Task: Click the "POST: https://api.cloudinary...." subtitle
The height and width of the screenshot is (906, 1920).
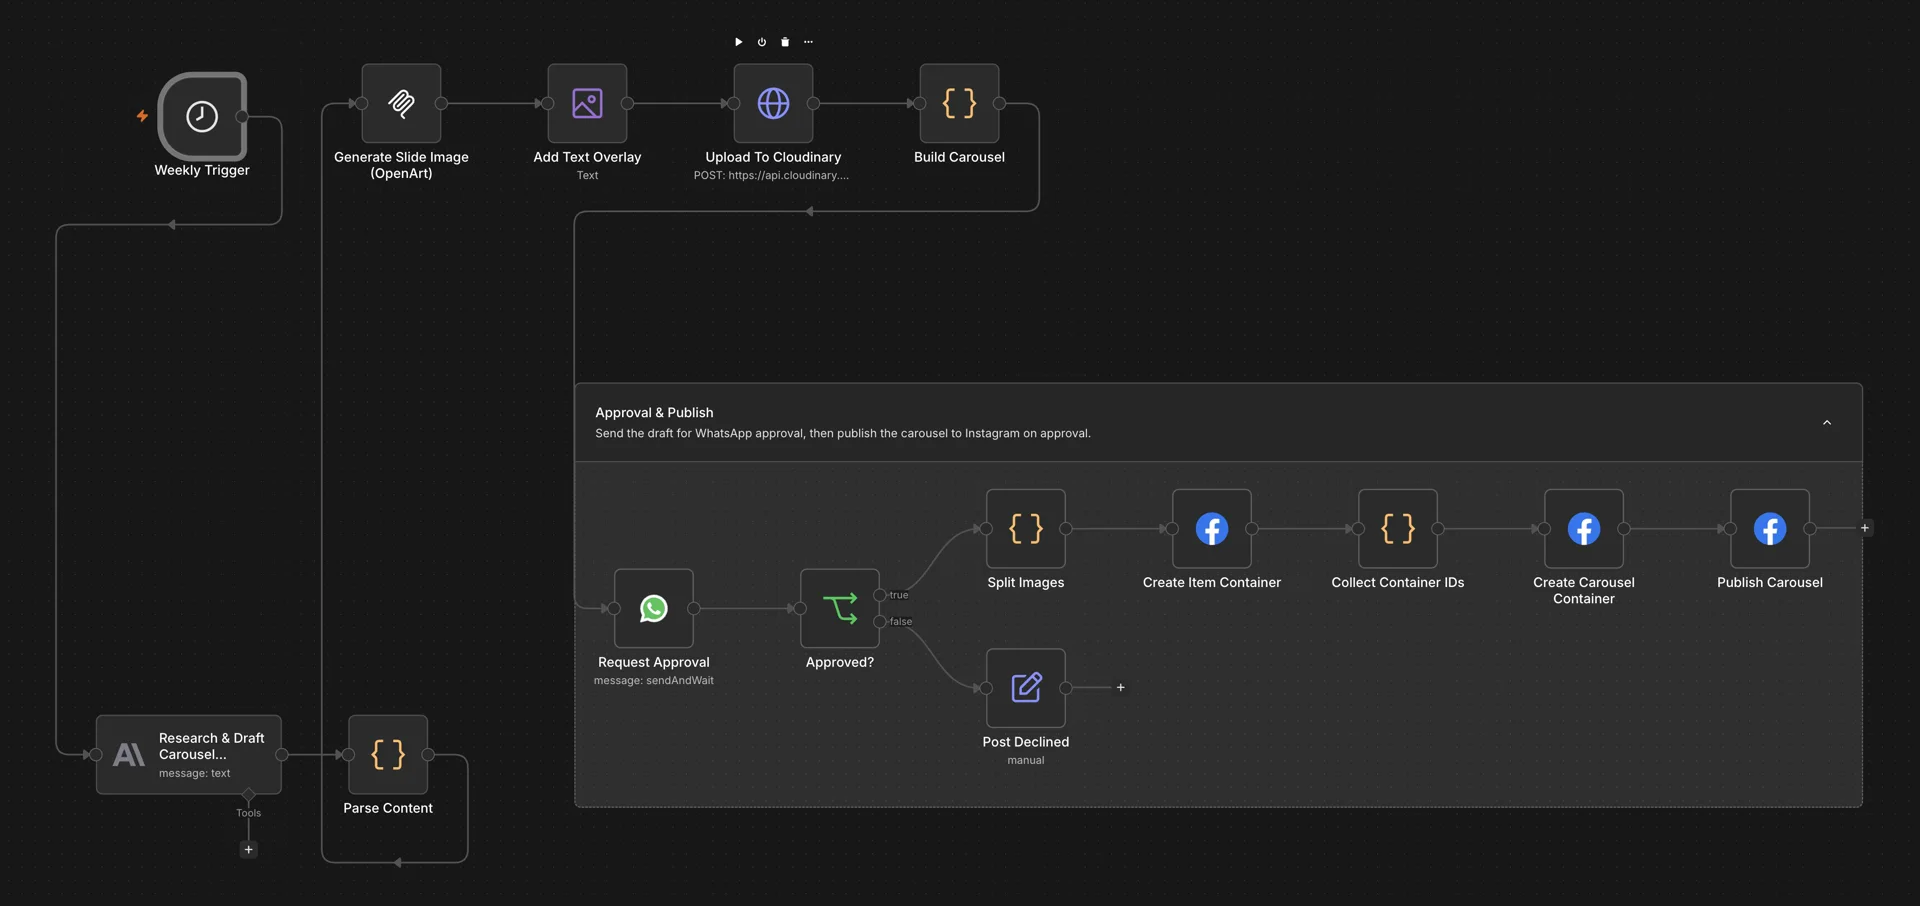Action: pyautogui.click(x=771, y=175)
